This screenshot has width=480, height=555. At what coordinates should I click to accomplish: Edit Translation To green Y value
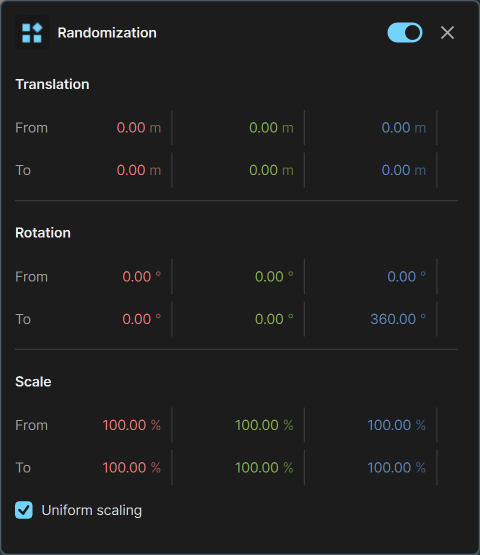tap(271, 170)
